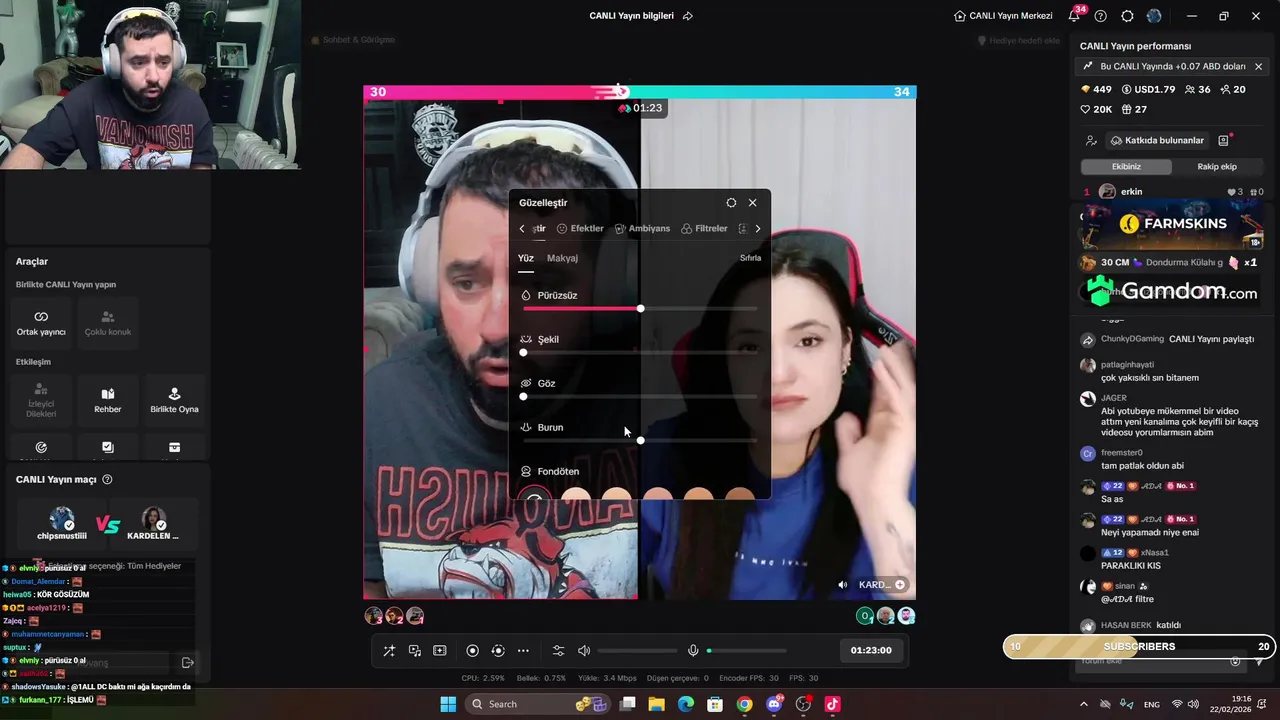Adjust the speaker volume slider
Image resolution: width=1280 pixels, height=720 pixels.
[637, 651]
